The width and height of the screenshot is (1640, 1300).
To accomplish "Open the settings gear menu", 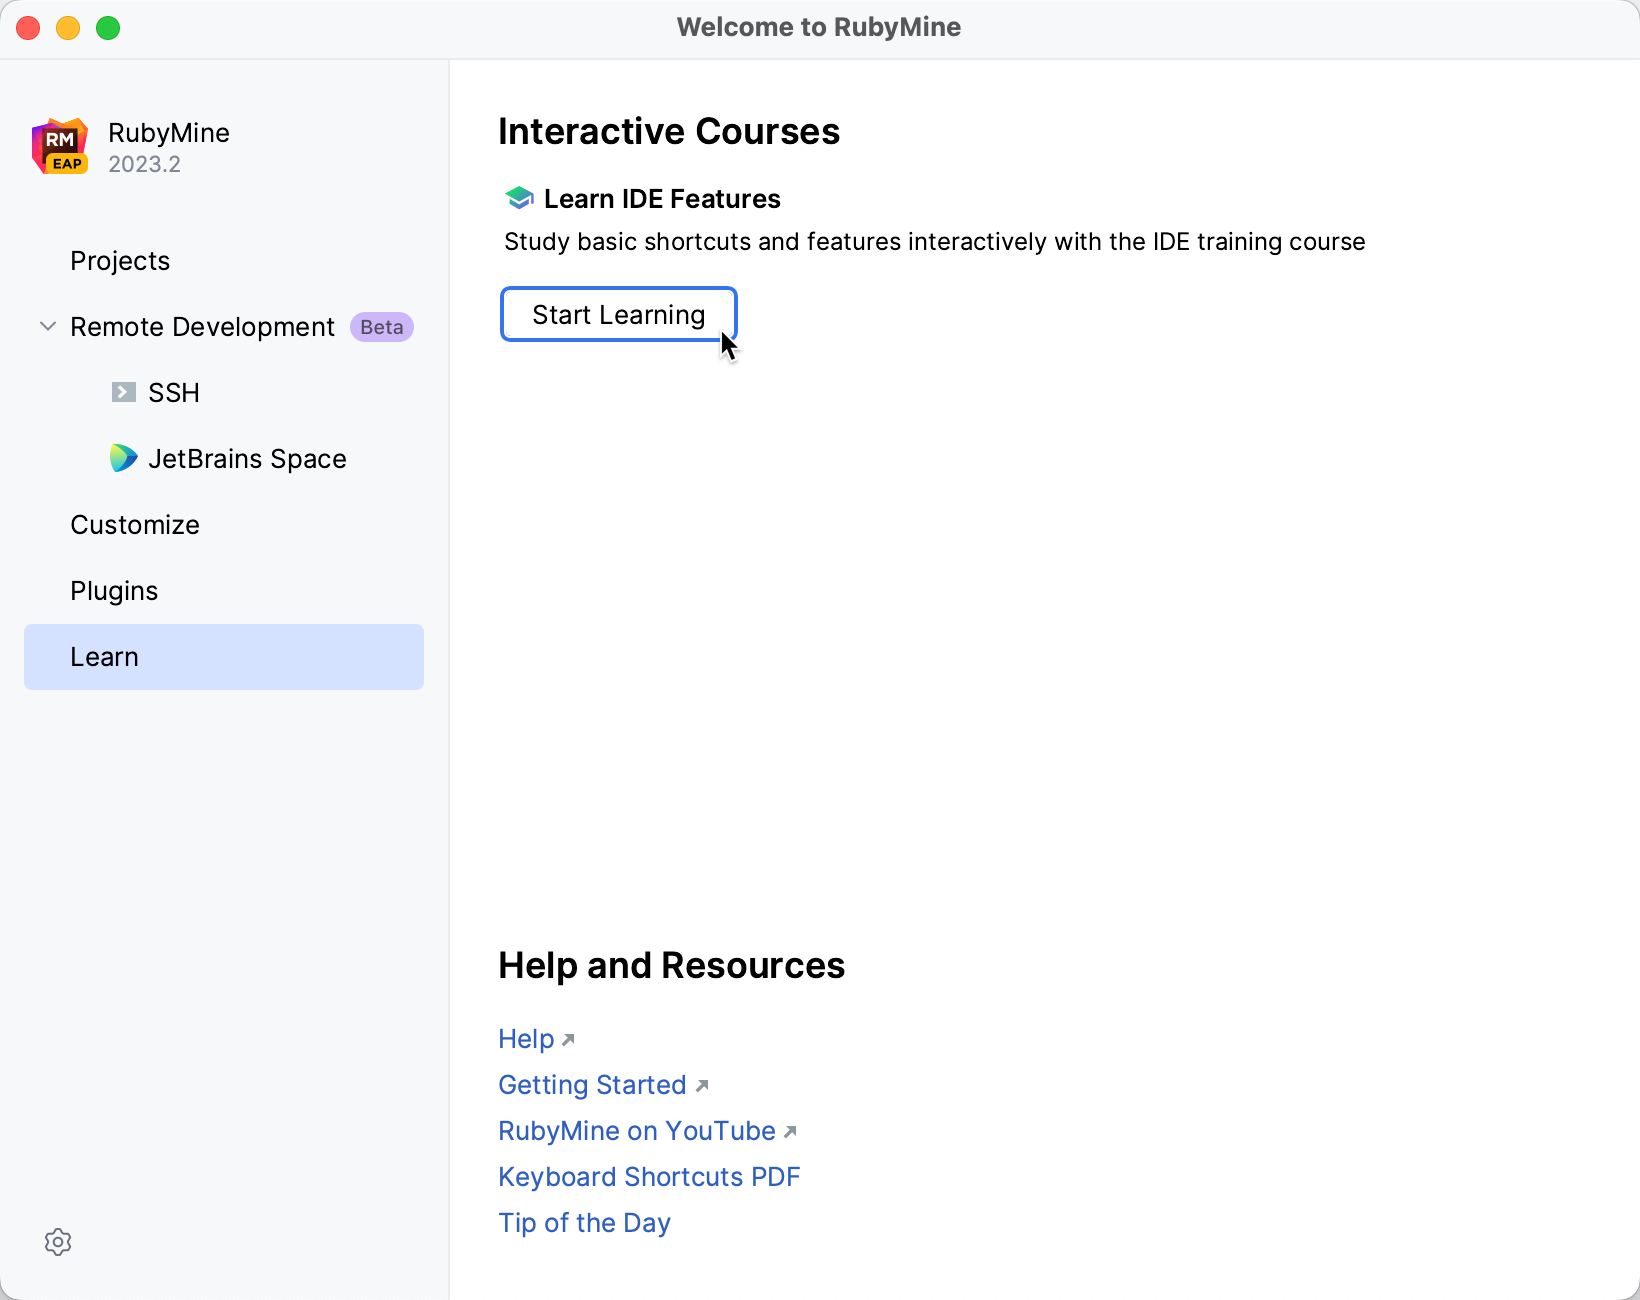I will click(58, 1242).
